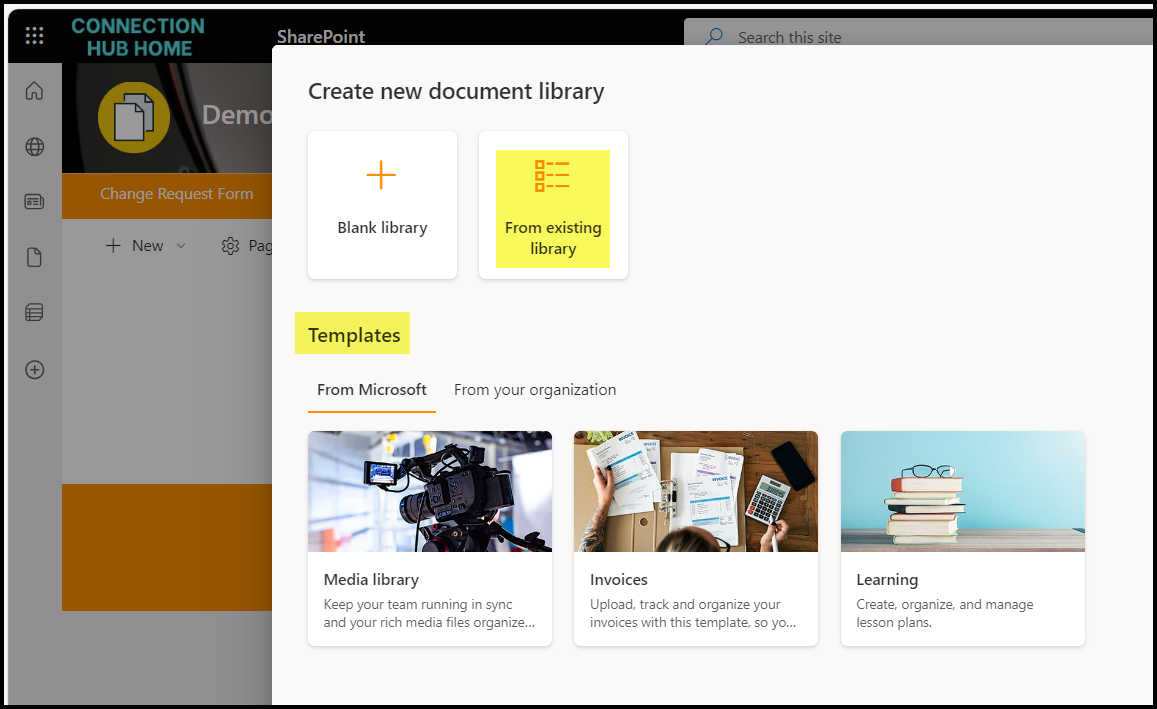The height and width of the screenshot is (709, 1157).
Task: Click the Connection Hub Home logo
Action: pos(138,36)
